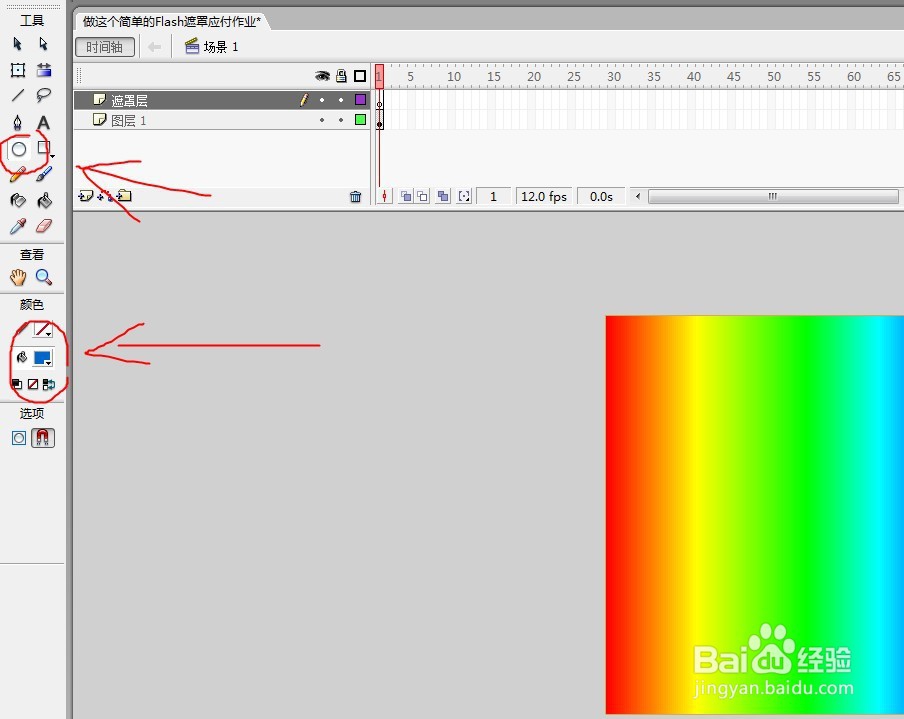The width and height of the screenshot is (904, 719).
Task: Lock all layers via padlock header icon
Action: pyautogui.click(x=341, y=76)
